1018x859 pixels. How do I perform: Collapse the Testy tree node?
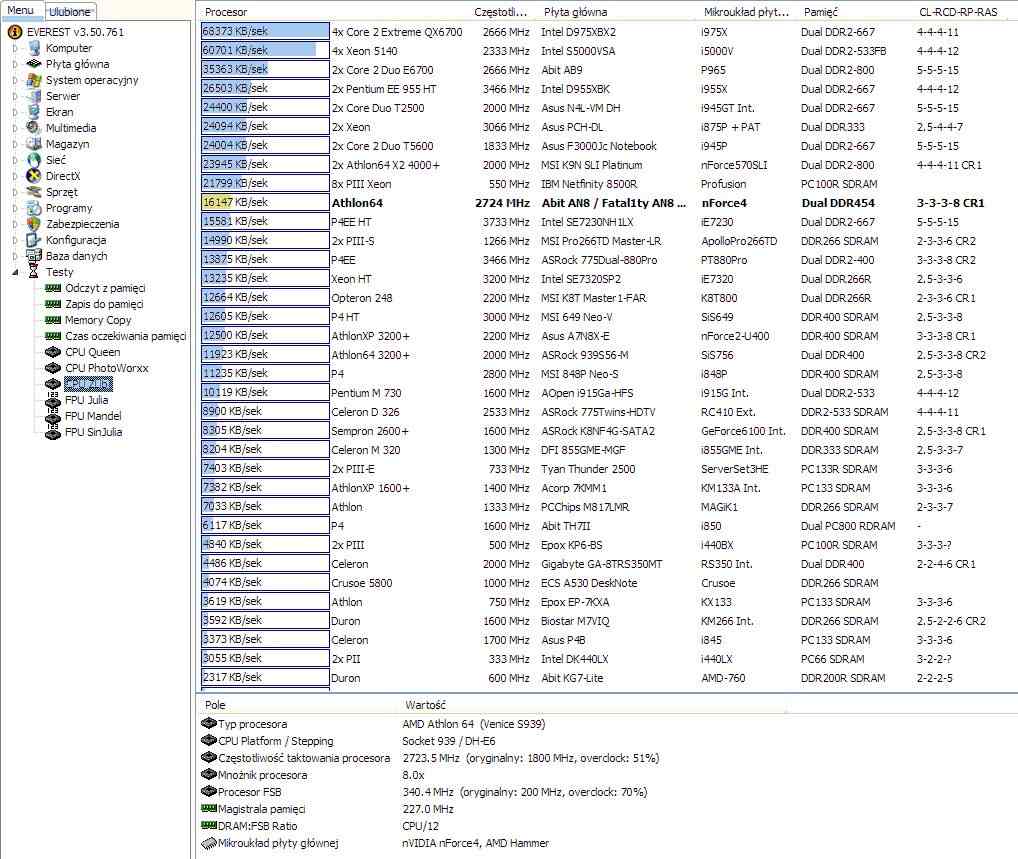(x=15, y=273)
